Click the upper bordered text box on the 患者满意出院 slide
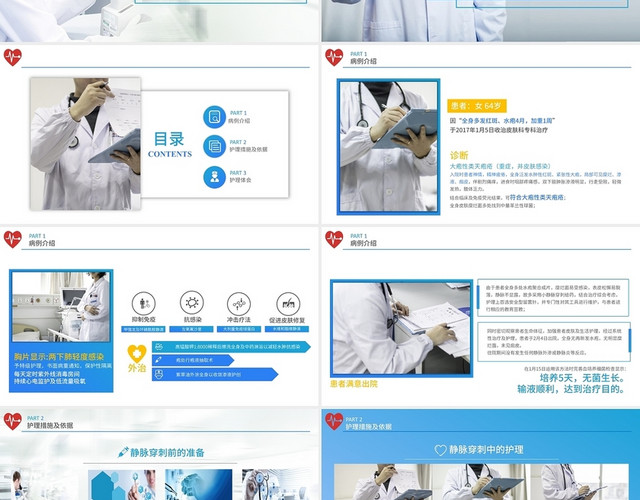 click(x=553, y=298)
